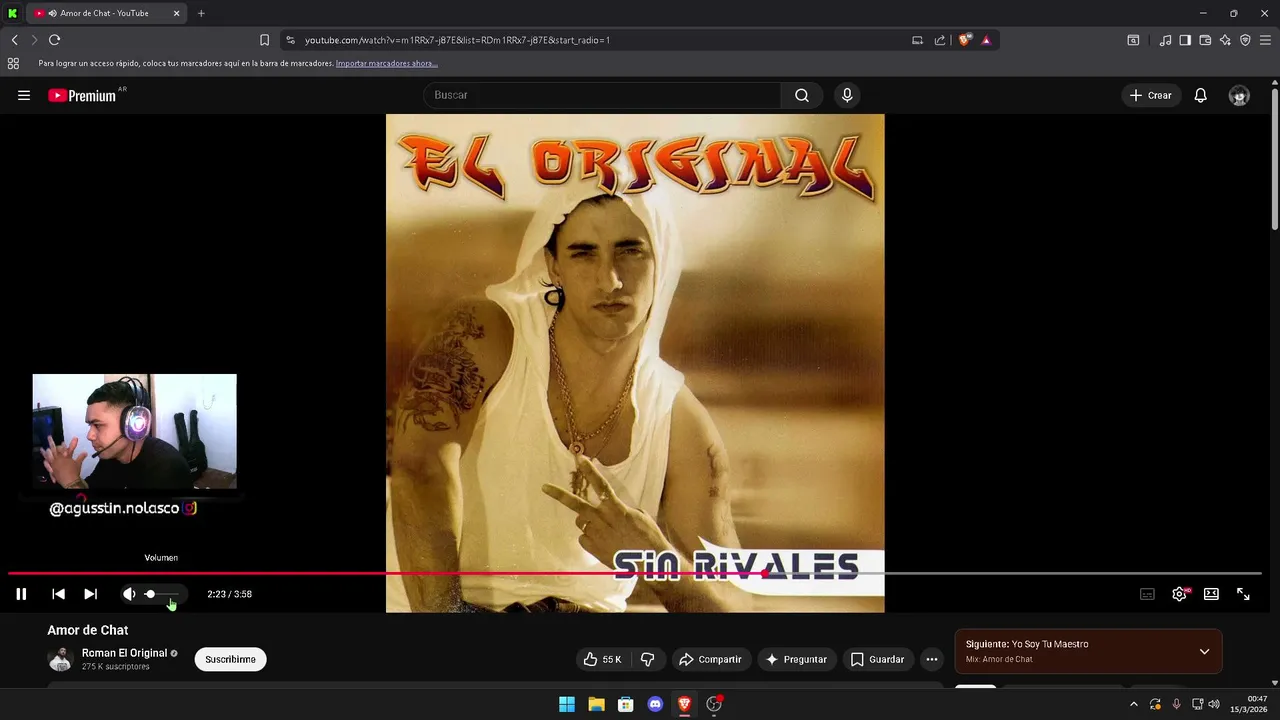1280x720 pixels.
Task: Open the Leo AI sparkle icon
Action: coord(1225,40)
